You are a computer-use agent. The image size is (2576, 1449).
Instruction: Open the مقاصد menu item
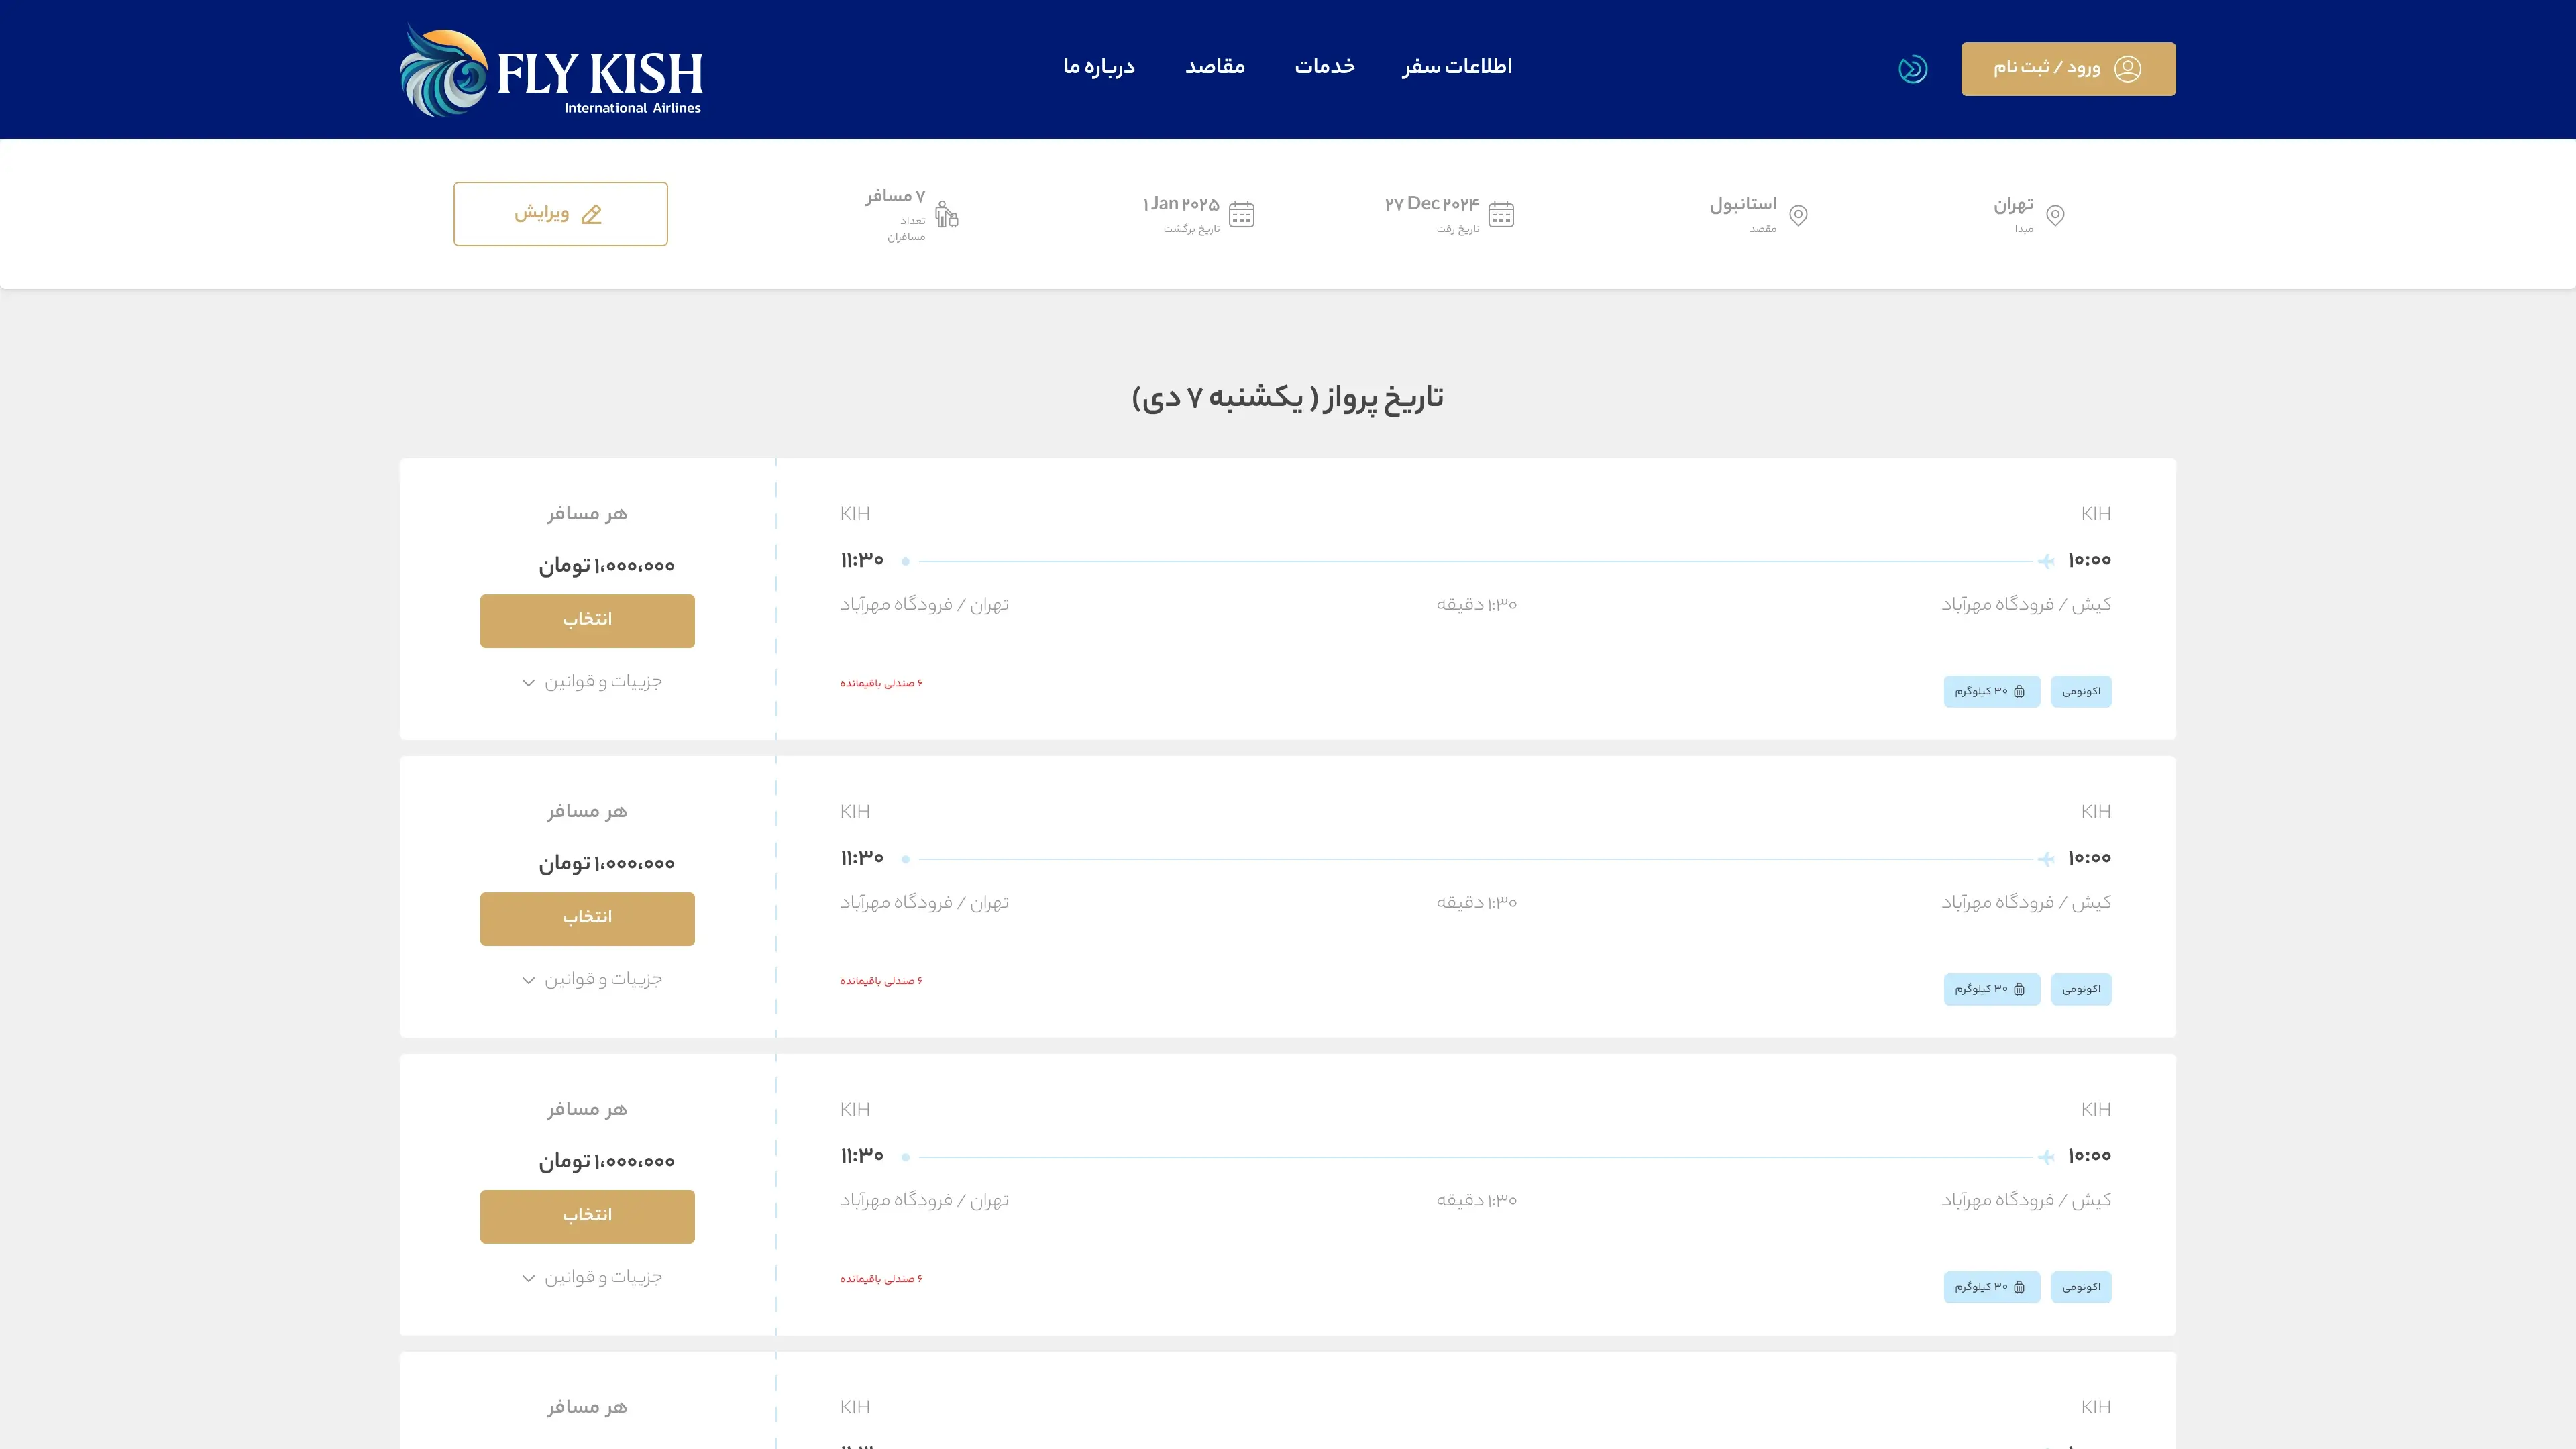[1216, 67]
